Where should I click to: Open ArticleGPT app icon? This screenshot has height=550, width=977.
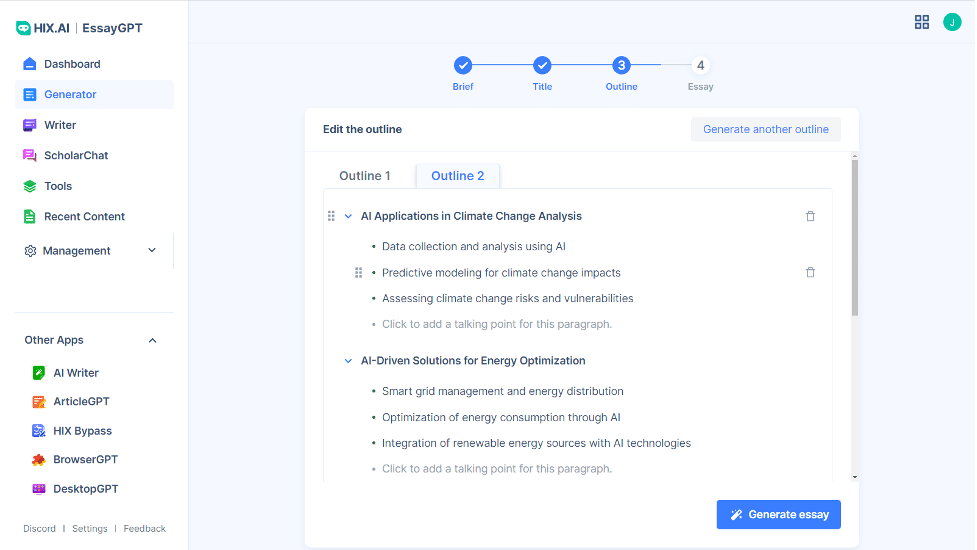tap(39, 402)
